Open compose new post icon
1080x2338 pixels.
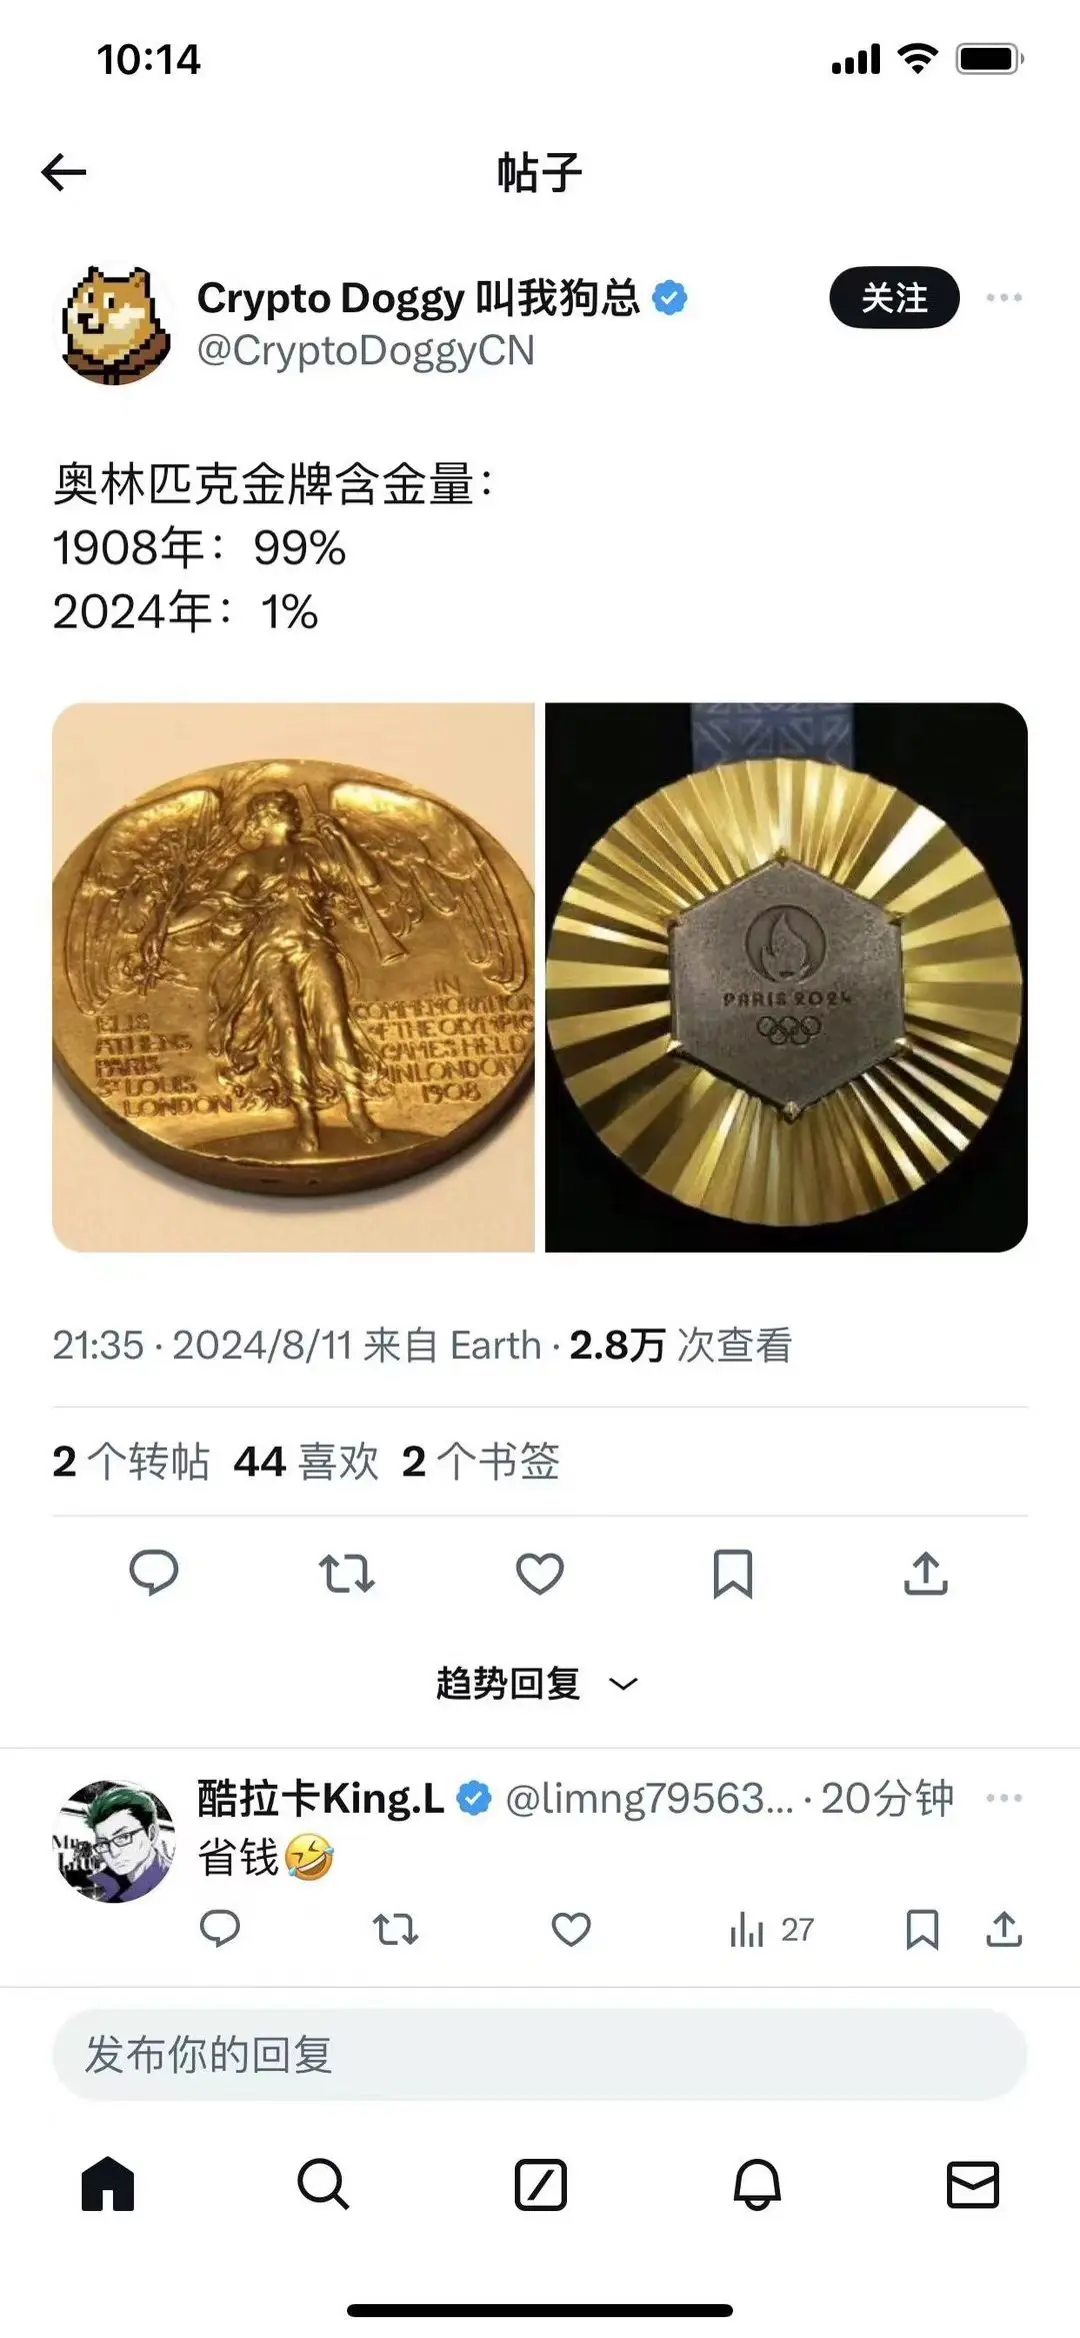(541, 2184)
